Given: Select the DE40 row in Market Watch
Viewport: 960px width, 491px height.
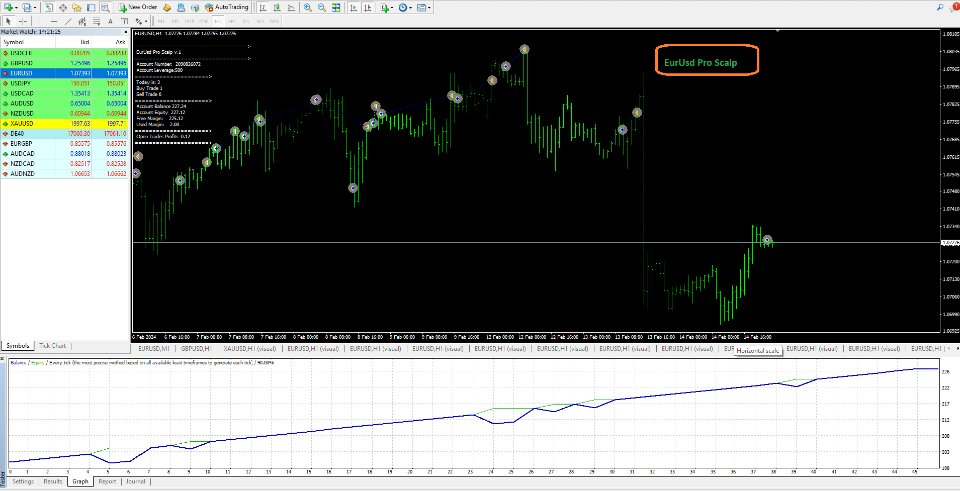Looking at the screenshot, I should tap(64, 133).
